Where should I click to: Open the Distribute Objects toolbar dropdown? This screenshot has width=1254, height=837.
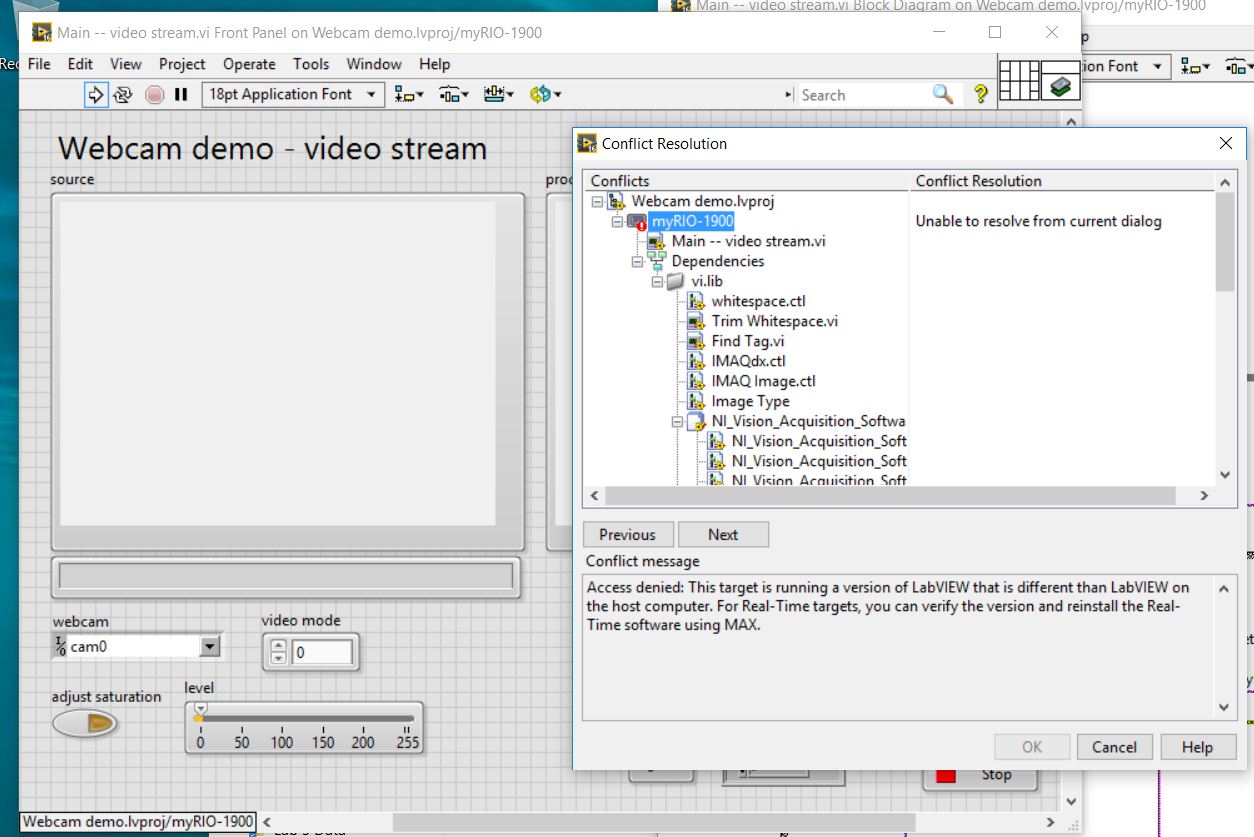(454, 94)
